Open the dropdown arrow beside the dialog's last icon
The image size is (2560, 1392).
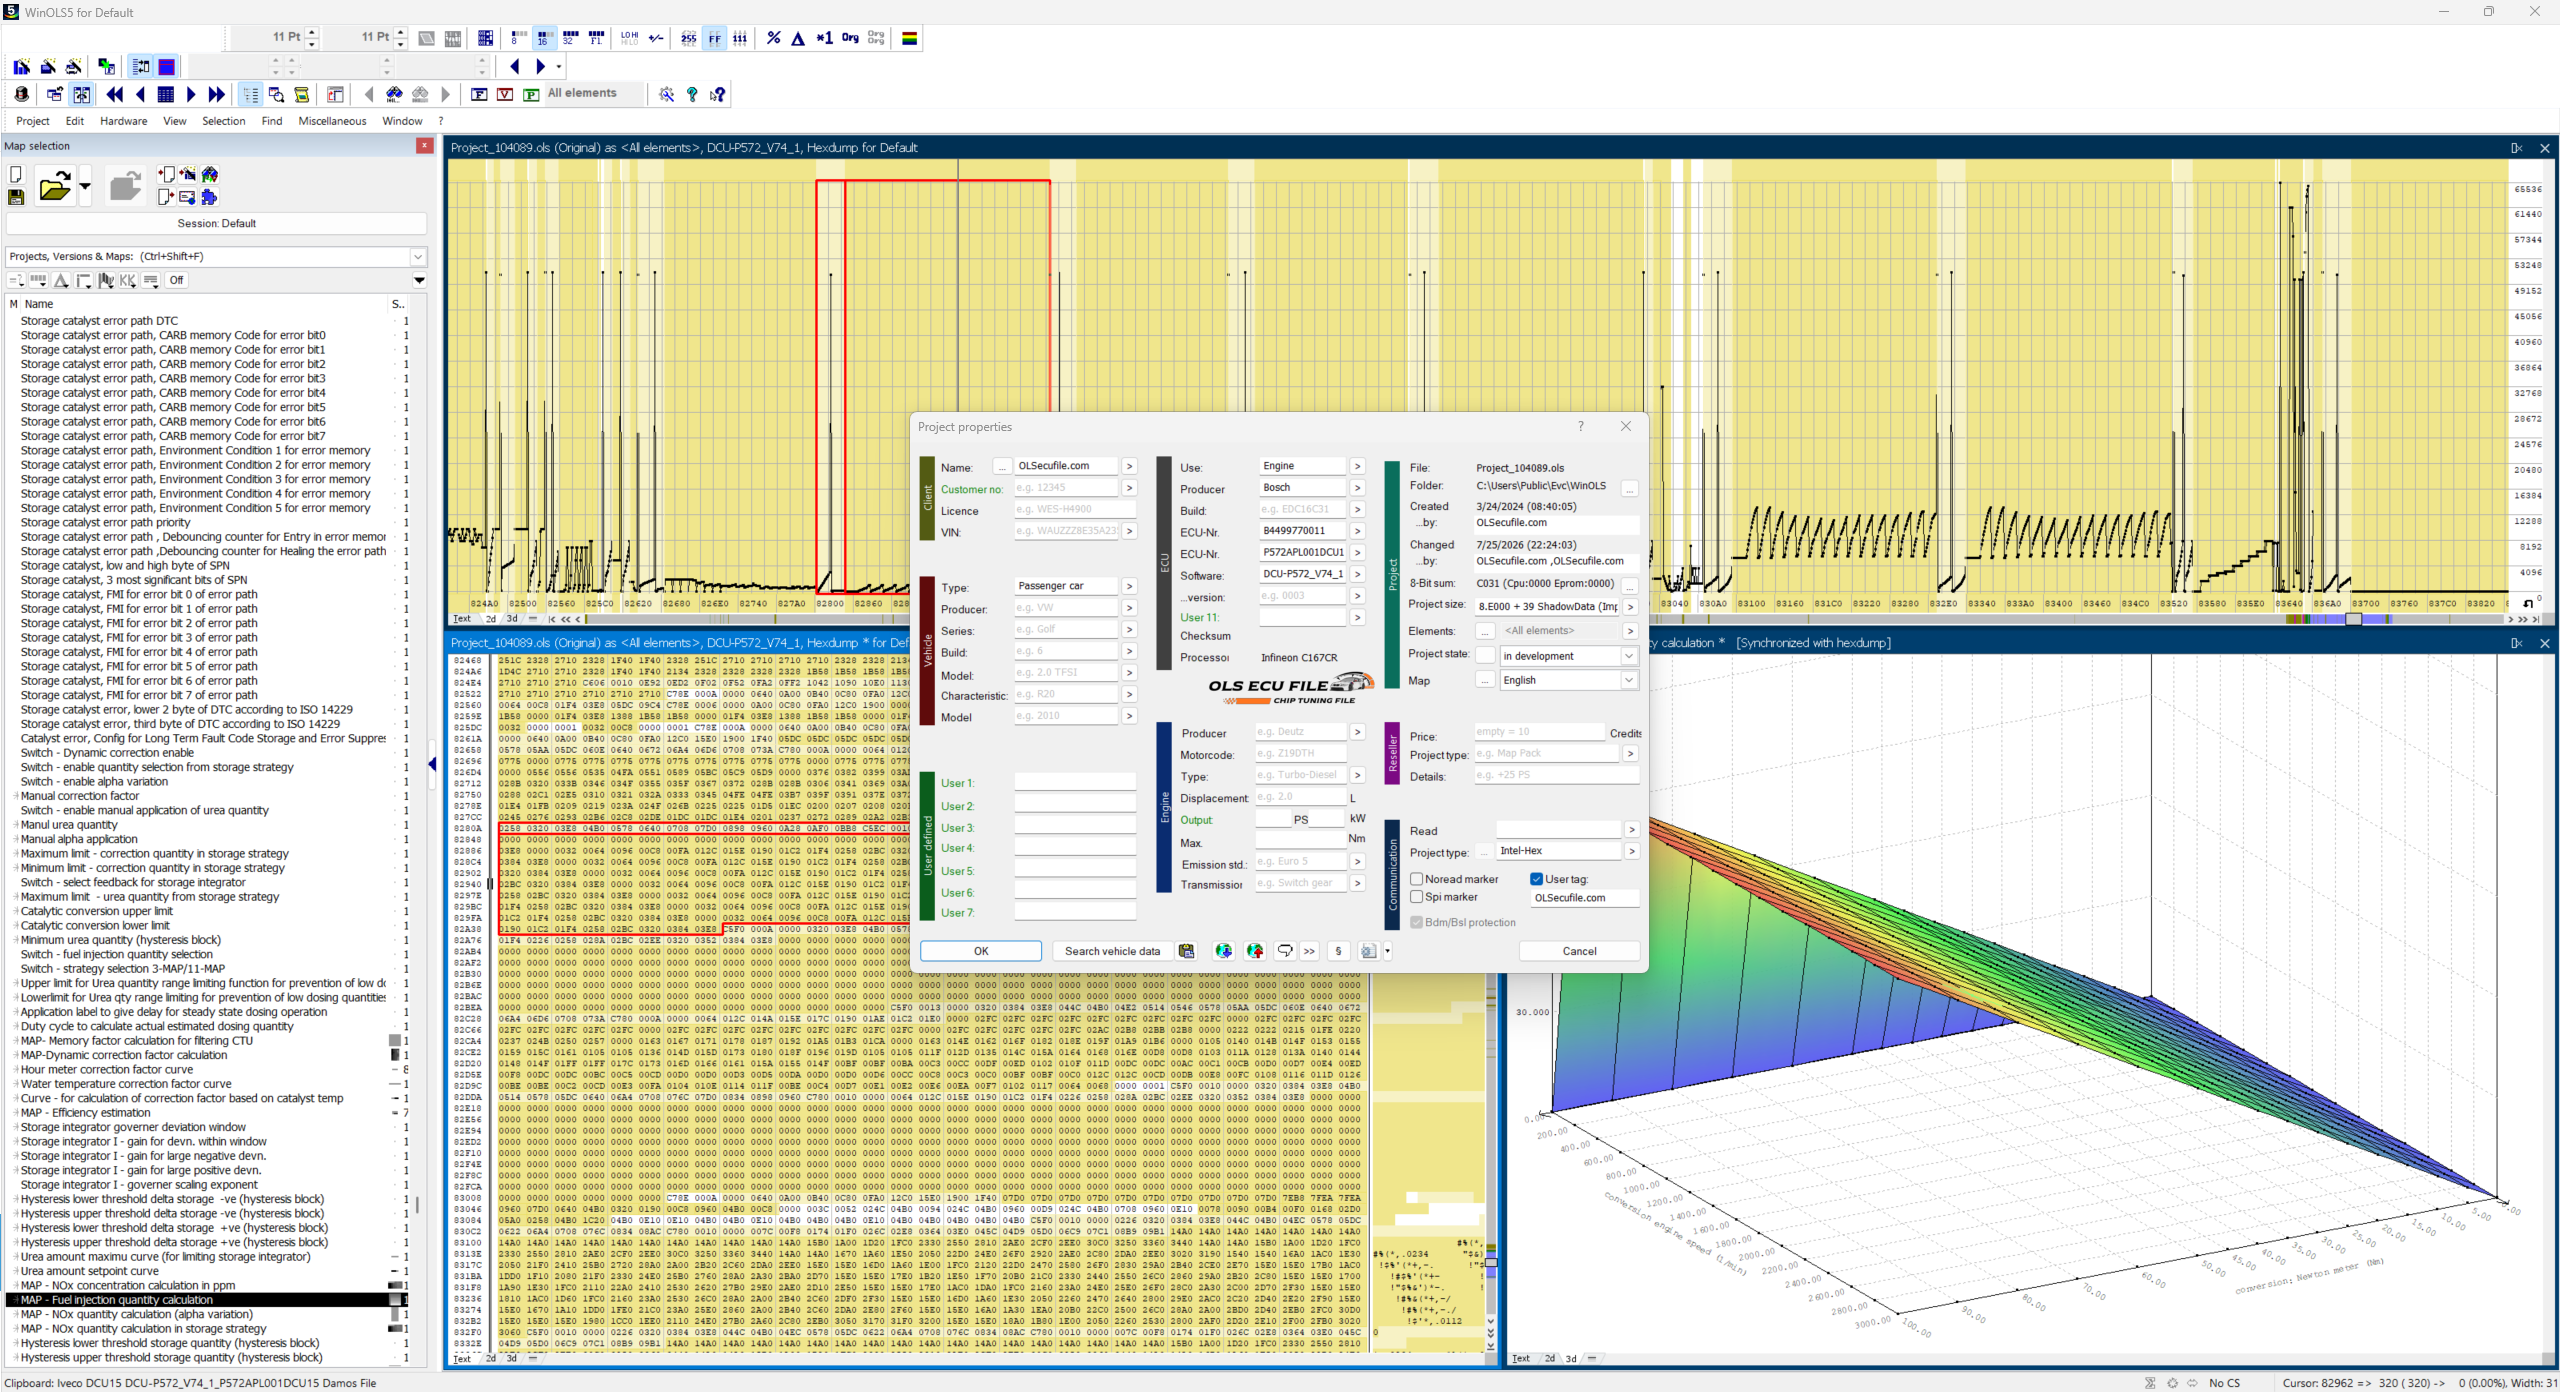(1387, 951)
